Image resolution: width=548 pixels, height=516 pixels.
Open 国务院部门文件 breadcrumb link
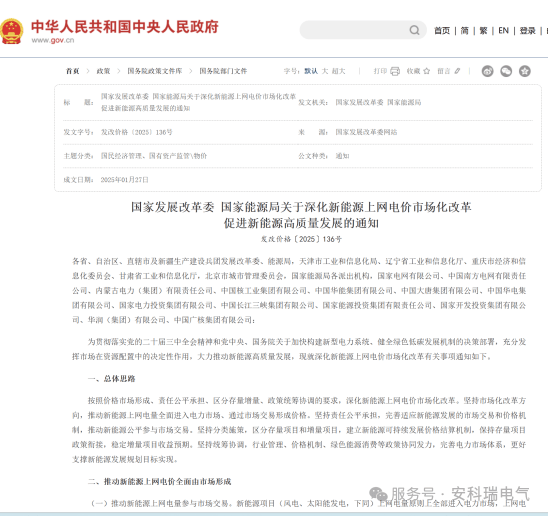223,71
